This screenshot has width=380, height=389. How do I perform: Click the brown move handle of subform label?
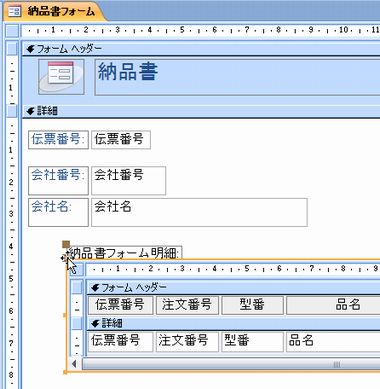click(x=66, y=245)
